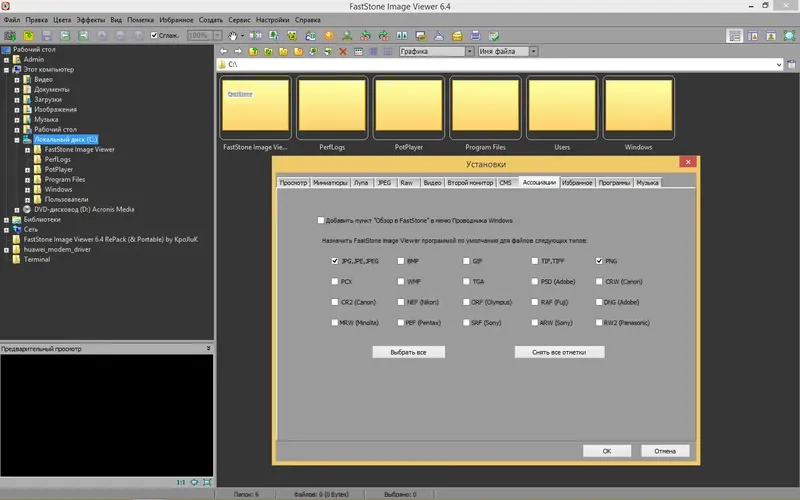
Task: Rotate right using the toolbar icon
Action: click(384, 36)
